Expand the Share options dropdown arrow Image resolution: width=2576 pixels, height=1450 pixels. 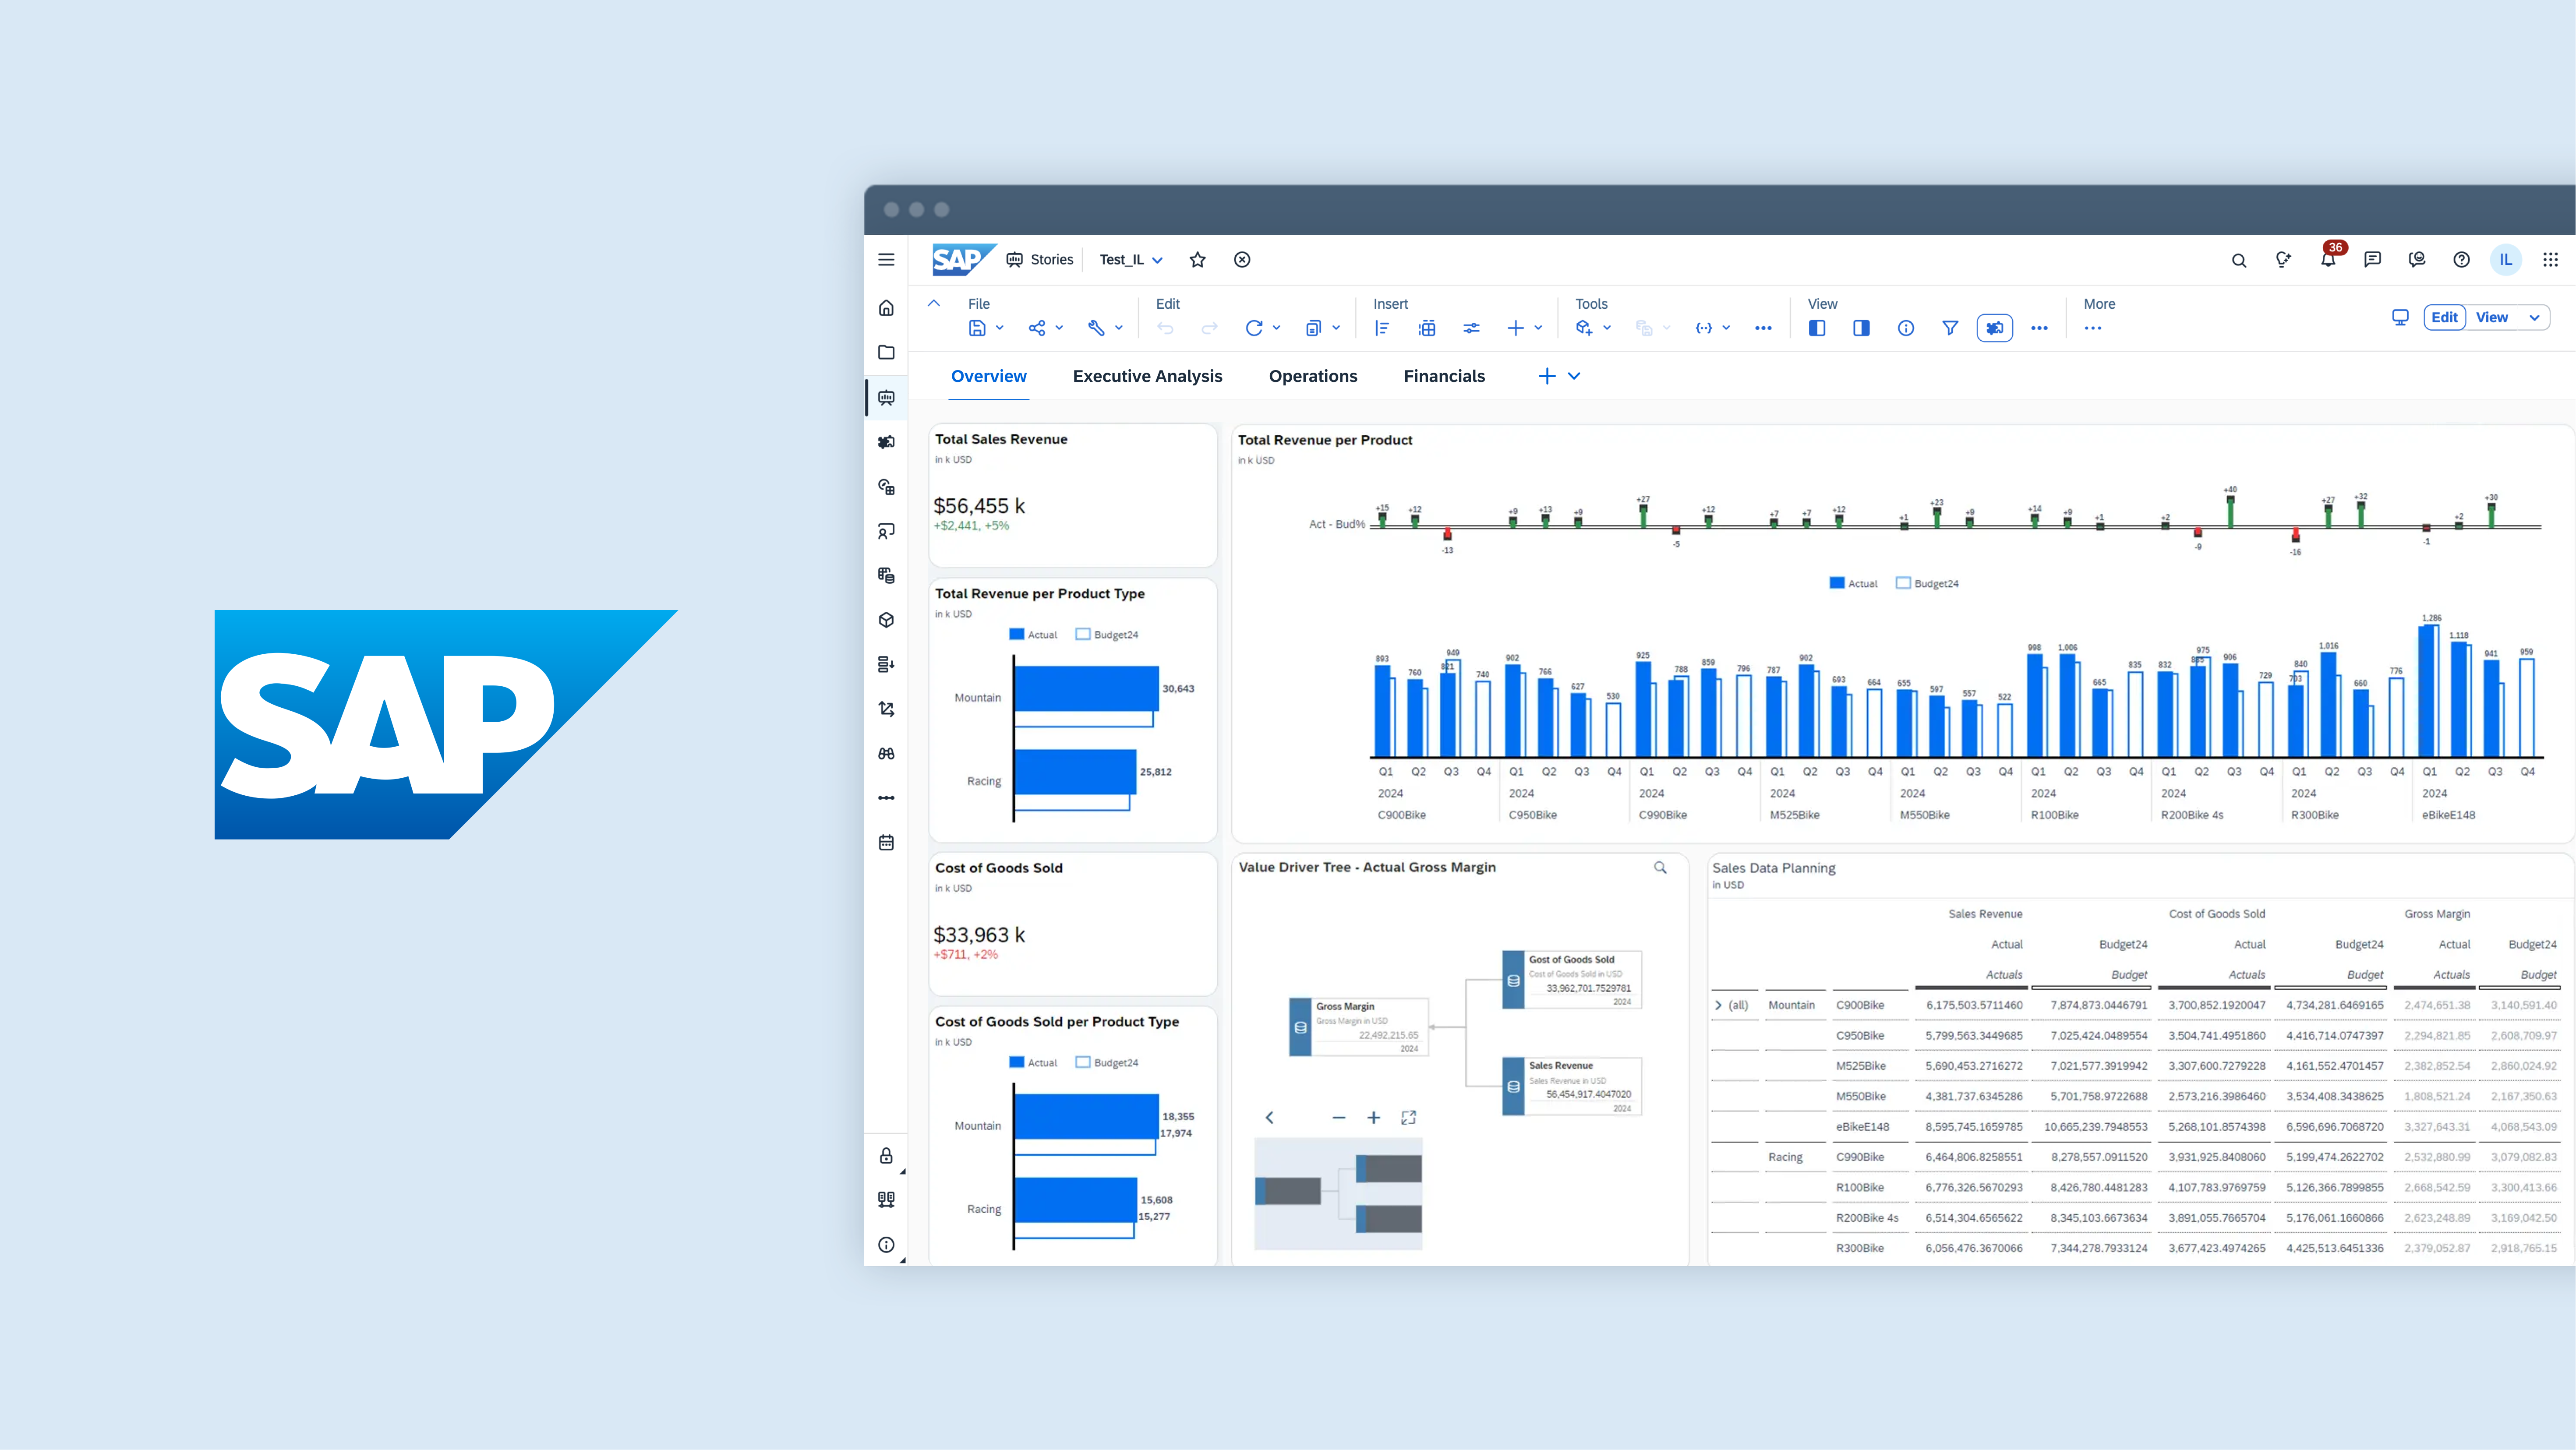tap(1059, 328)
